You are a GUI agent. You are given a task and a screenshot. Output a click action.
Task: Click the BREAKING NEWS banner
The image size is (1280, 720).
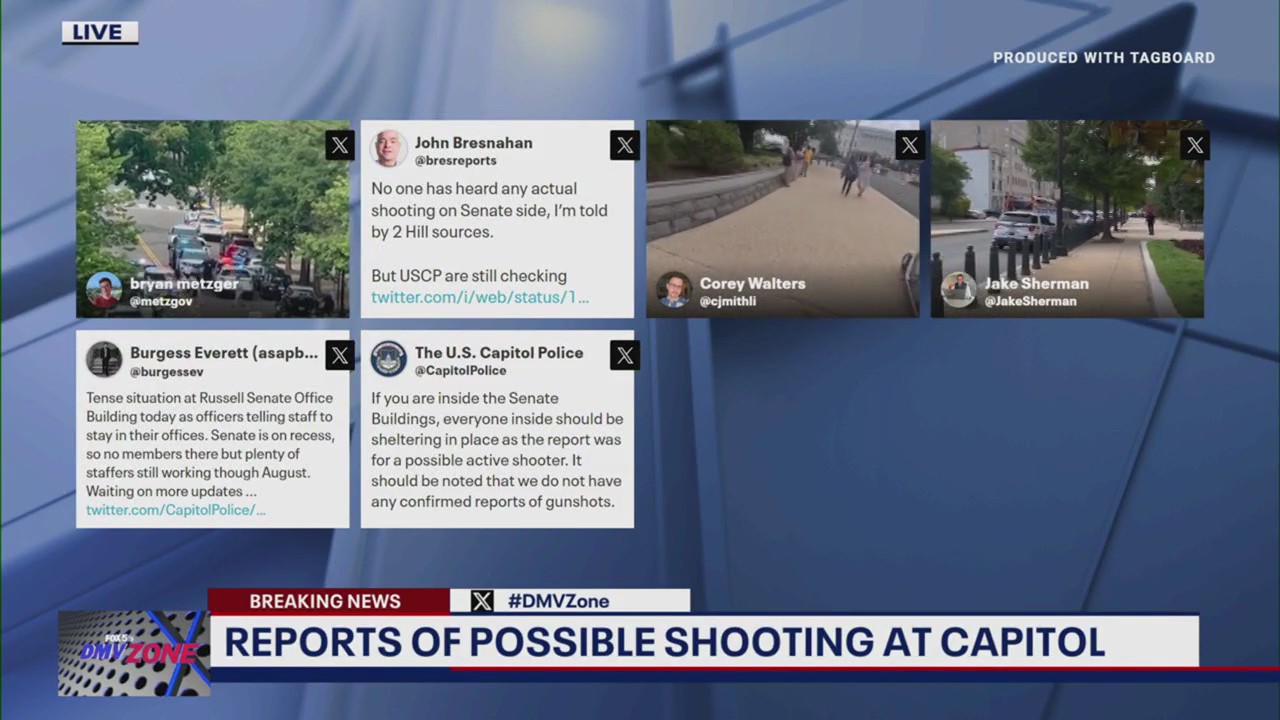tap(324, 601)
